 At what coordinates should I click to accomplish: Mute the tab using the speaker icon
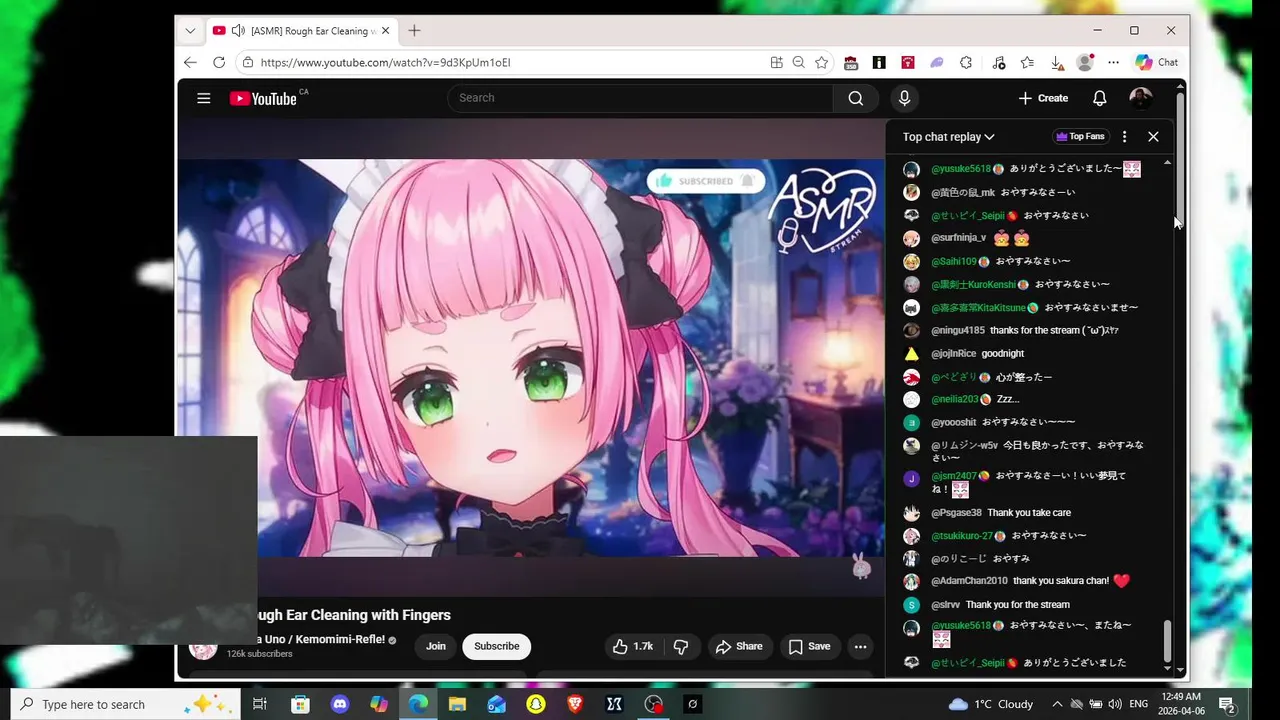238,31
